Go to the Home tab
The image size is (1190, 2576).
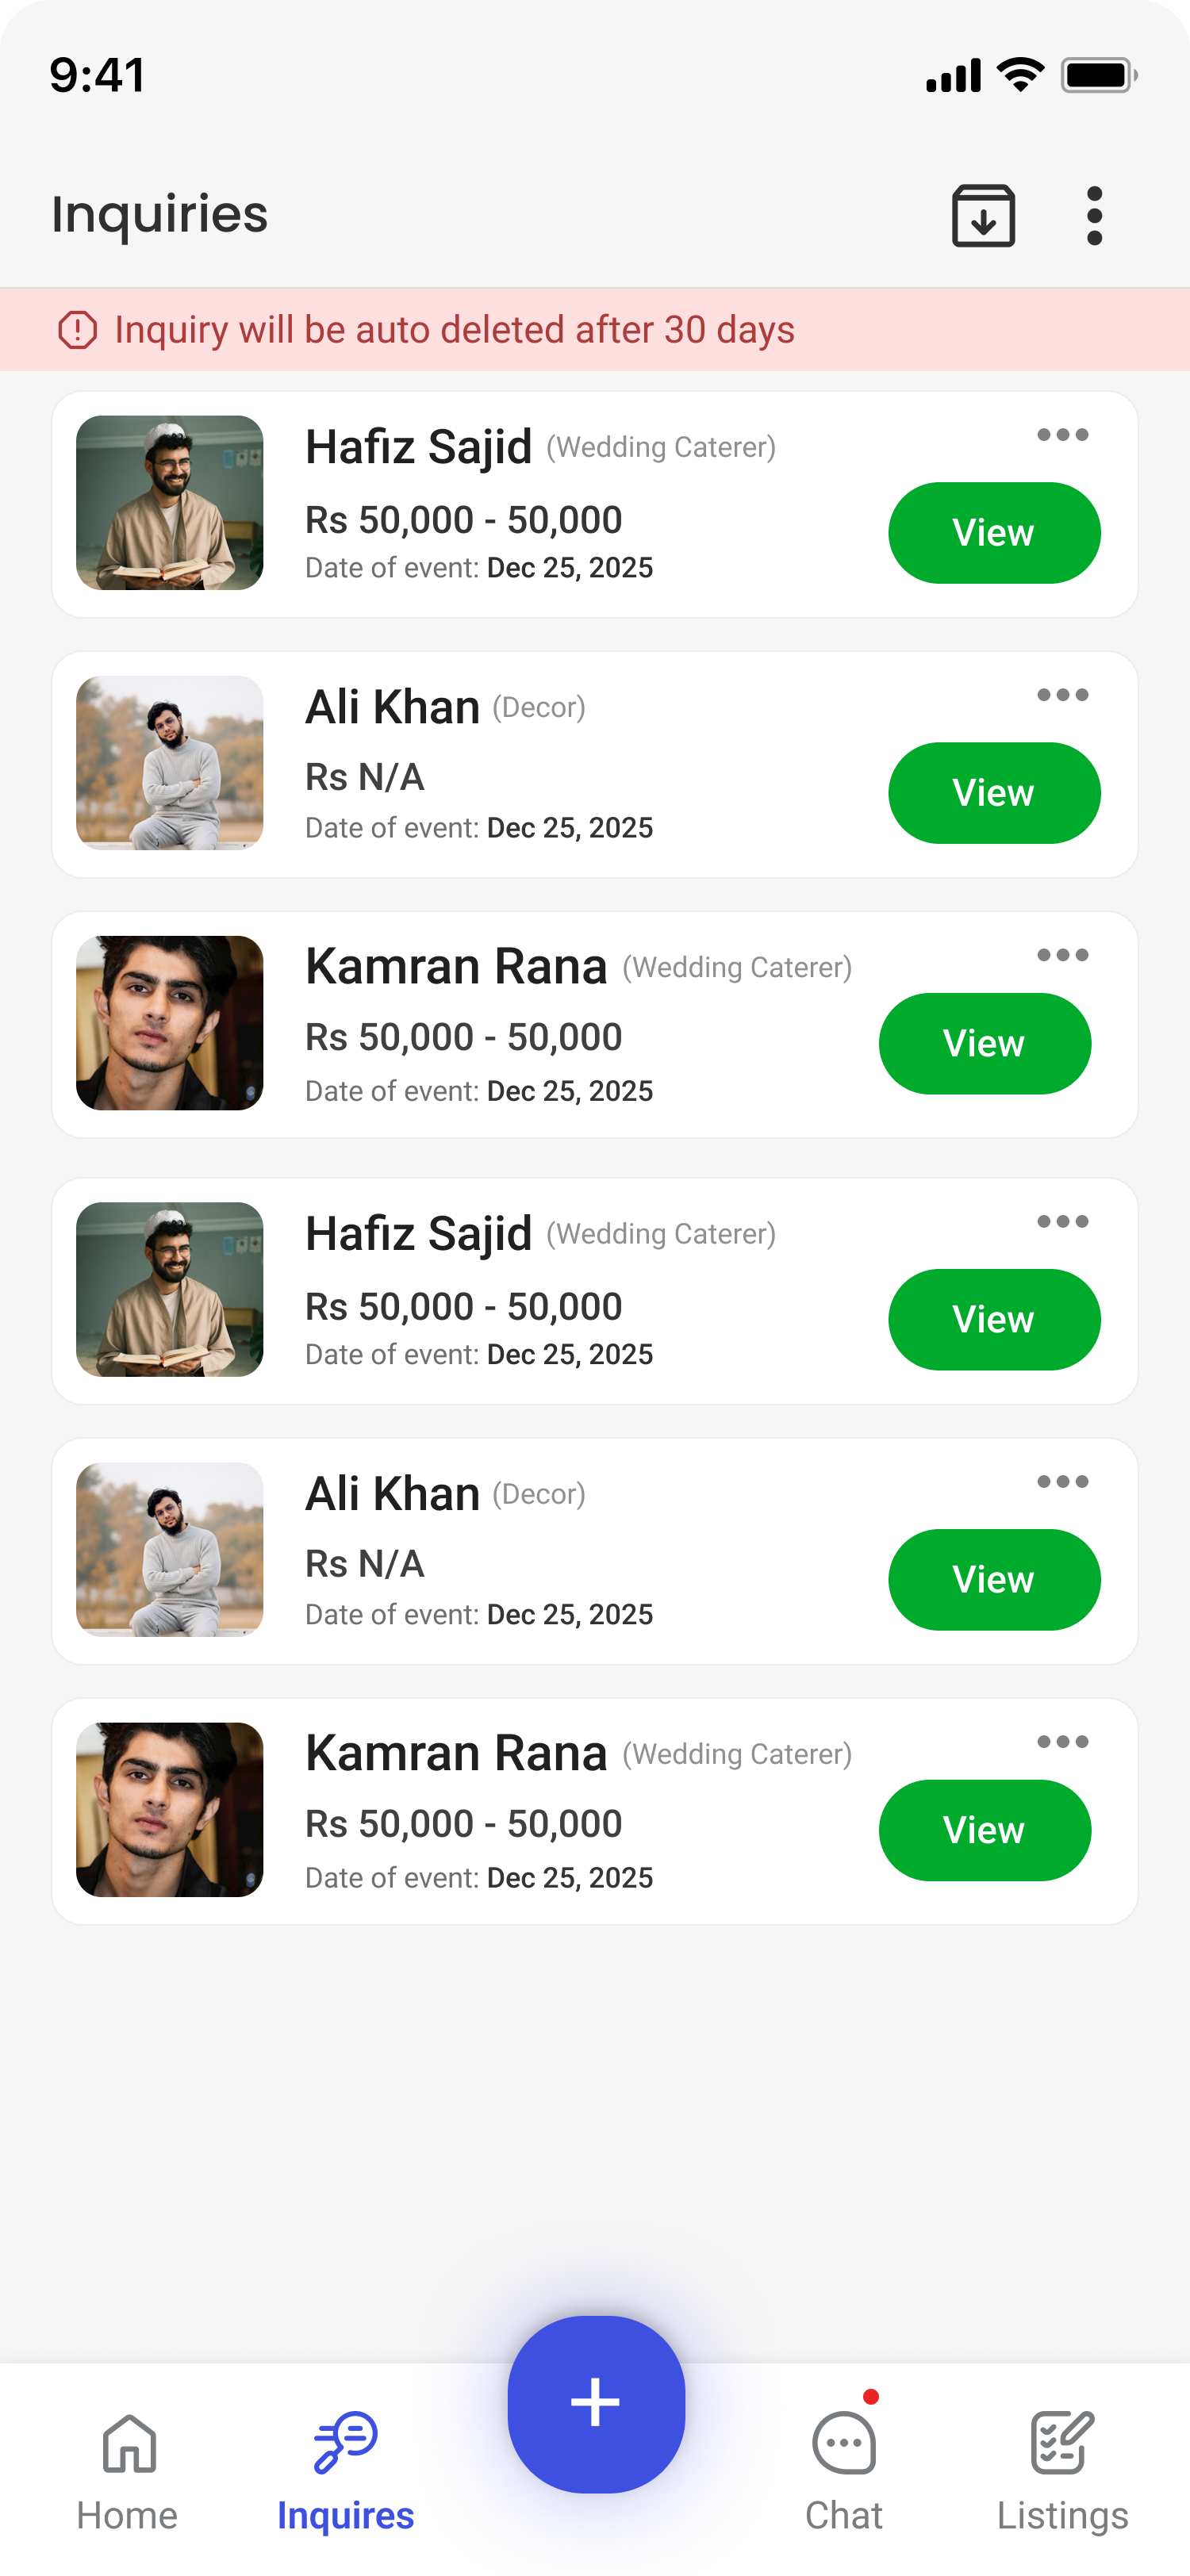128,2468
